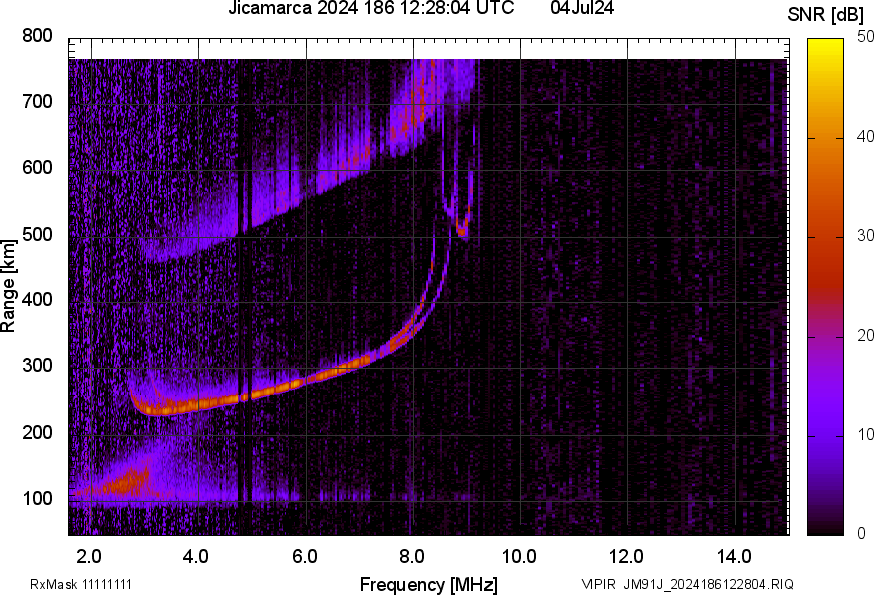Click frequency axis tick '10.0'

[x=519, y=557]
